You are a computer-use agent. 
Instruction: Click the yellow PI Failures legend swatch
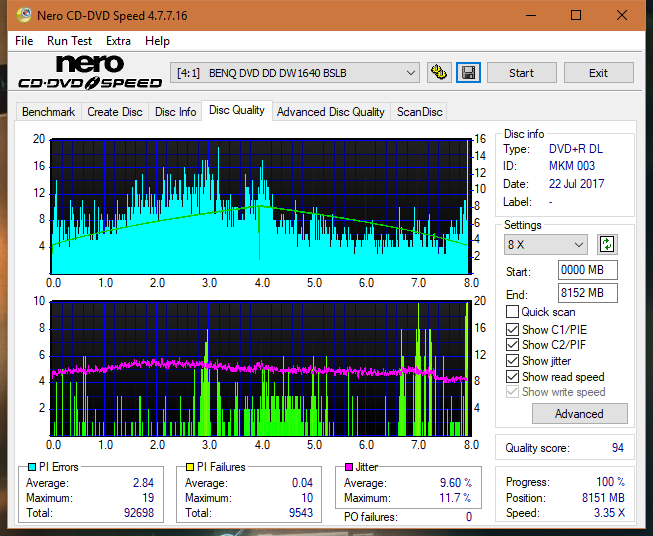tap(190, 467)
